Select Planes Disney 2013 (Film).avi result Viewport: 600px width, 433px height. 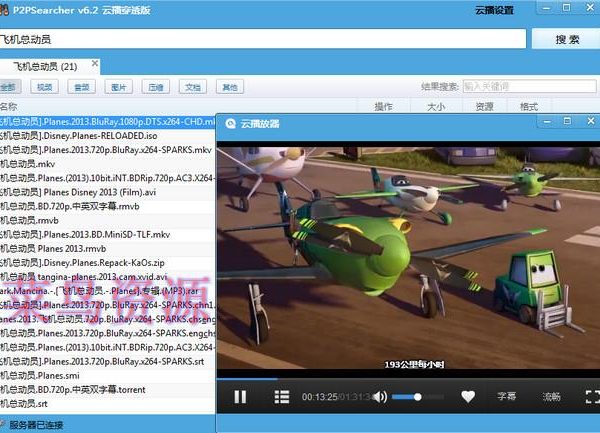tap(108, 192)
